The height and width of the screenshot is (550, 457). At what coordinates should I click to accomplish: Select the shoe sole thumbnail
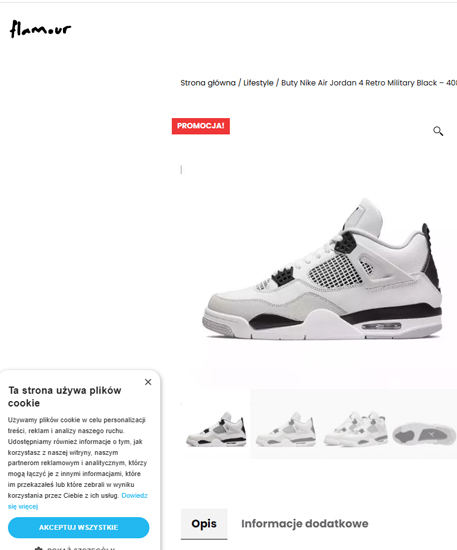tap(424, 434)
